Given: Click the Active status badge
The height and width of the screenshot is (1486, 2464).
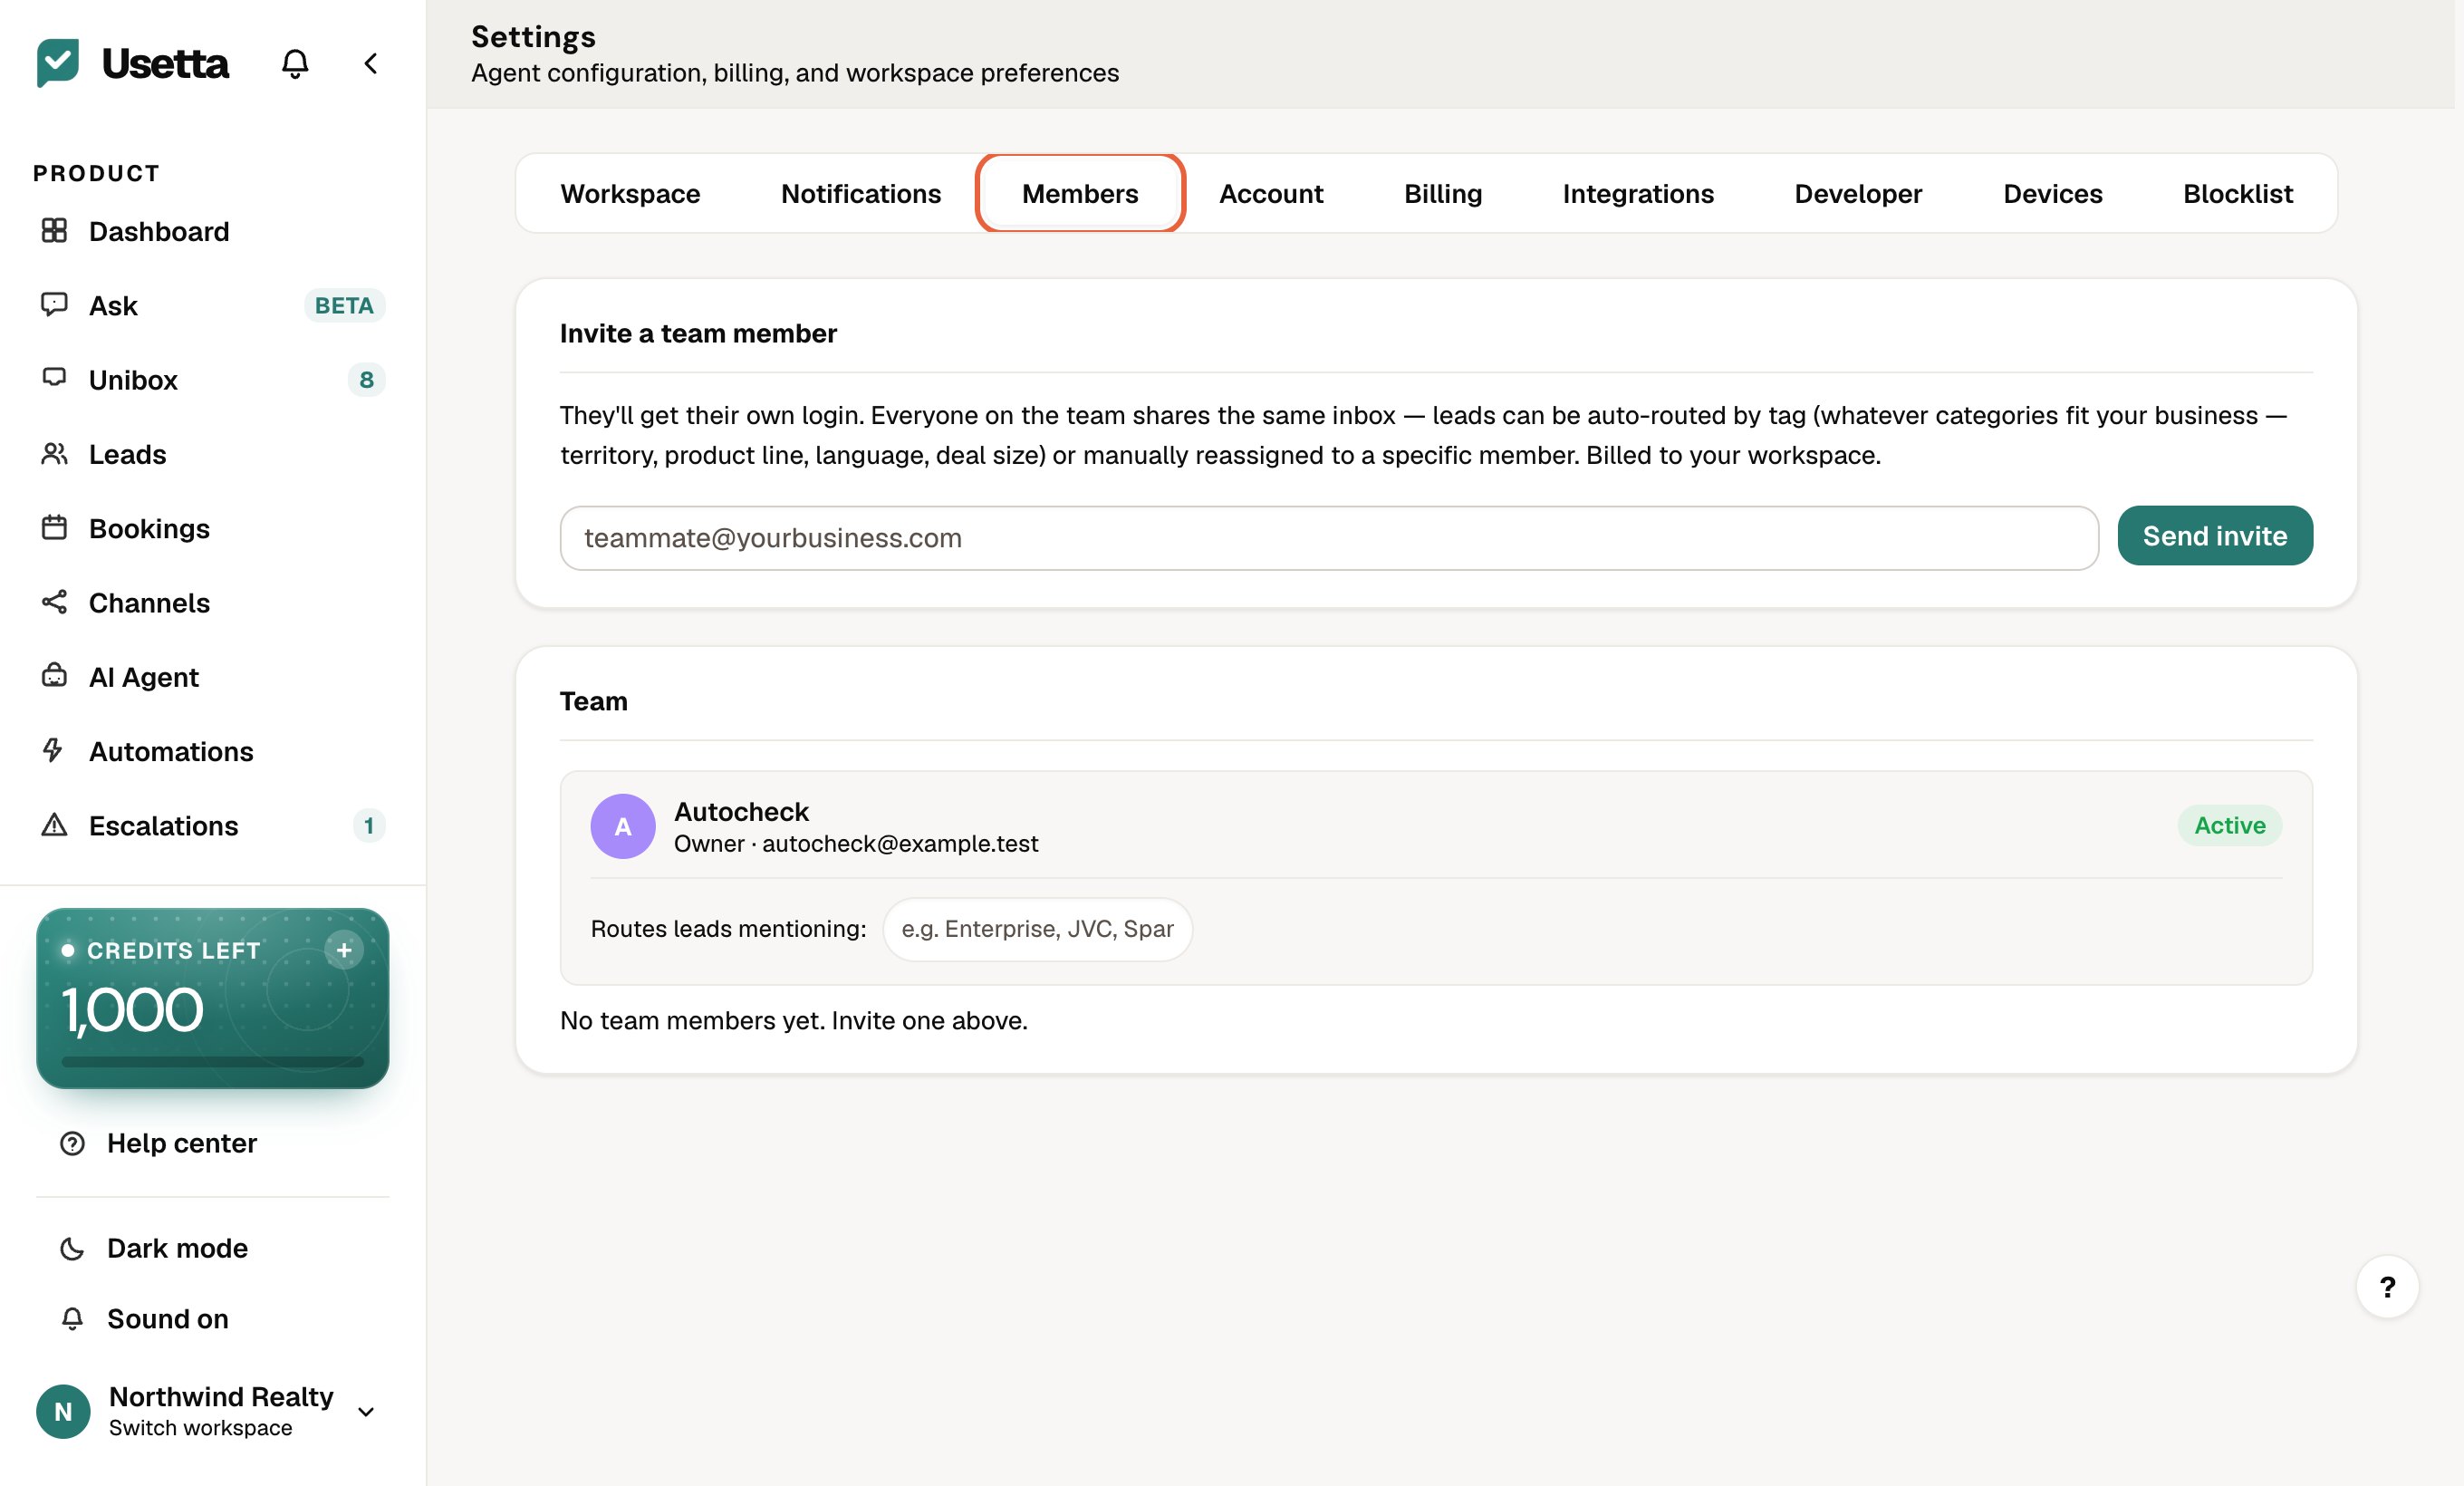Looking at the screenshot, I should 2229,826.
